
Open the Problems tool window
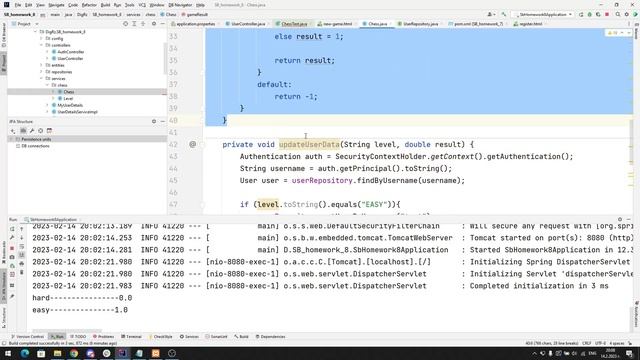[104, 337]
